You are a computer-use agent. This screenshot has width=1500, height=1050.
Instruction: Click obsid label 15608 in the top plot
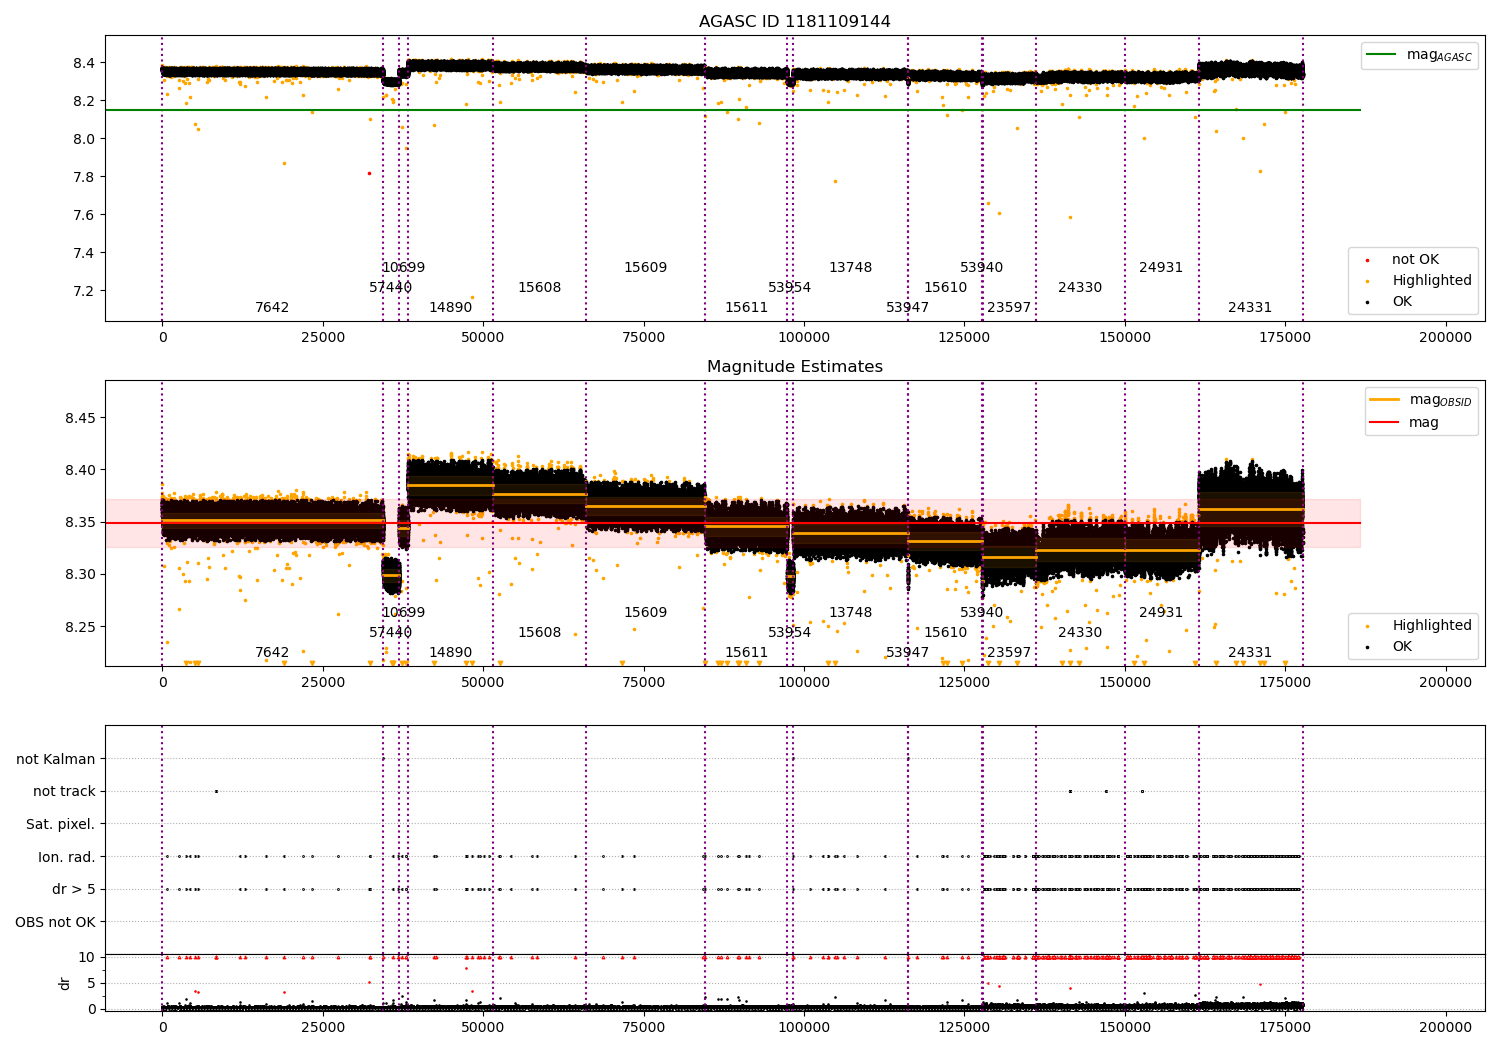tap(539, 287)
